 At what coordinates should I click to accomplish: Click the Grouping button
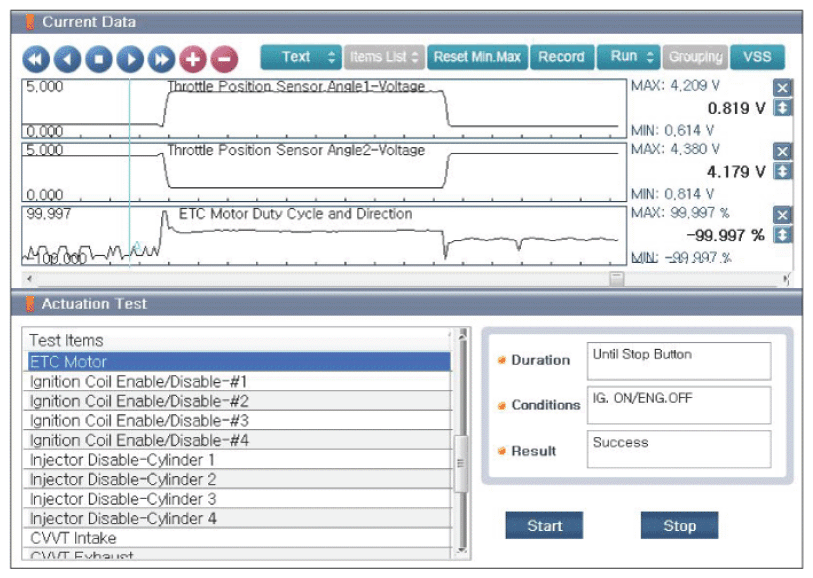click(695, 57)
